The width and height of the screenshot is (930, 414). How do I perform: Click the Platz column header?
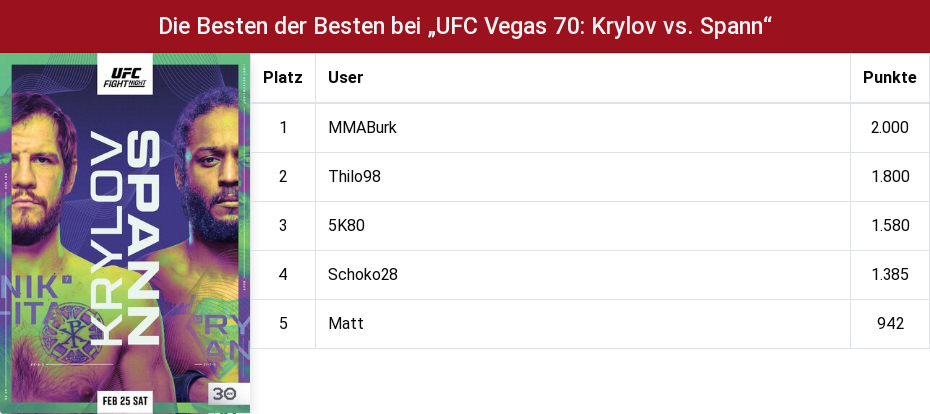[283, 78]
